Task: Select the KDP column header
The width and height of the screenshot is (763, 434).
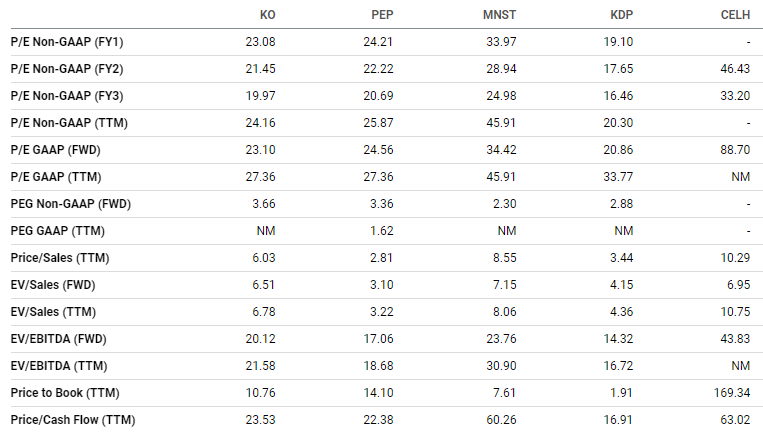Action: [x=622, y=15]
